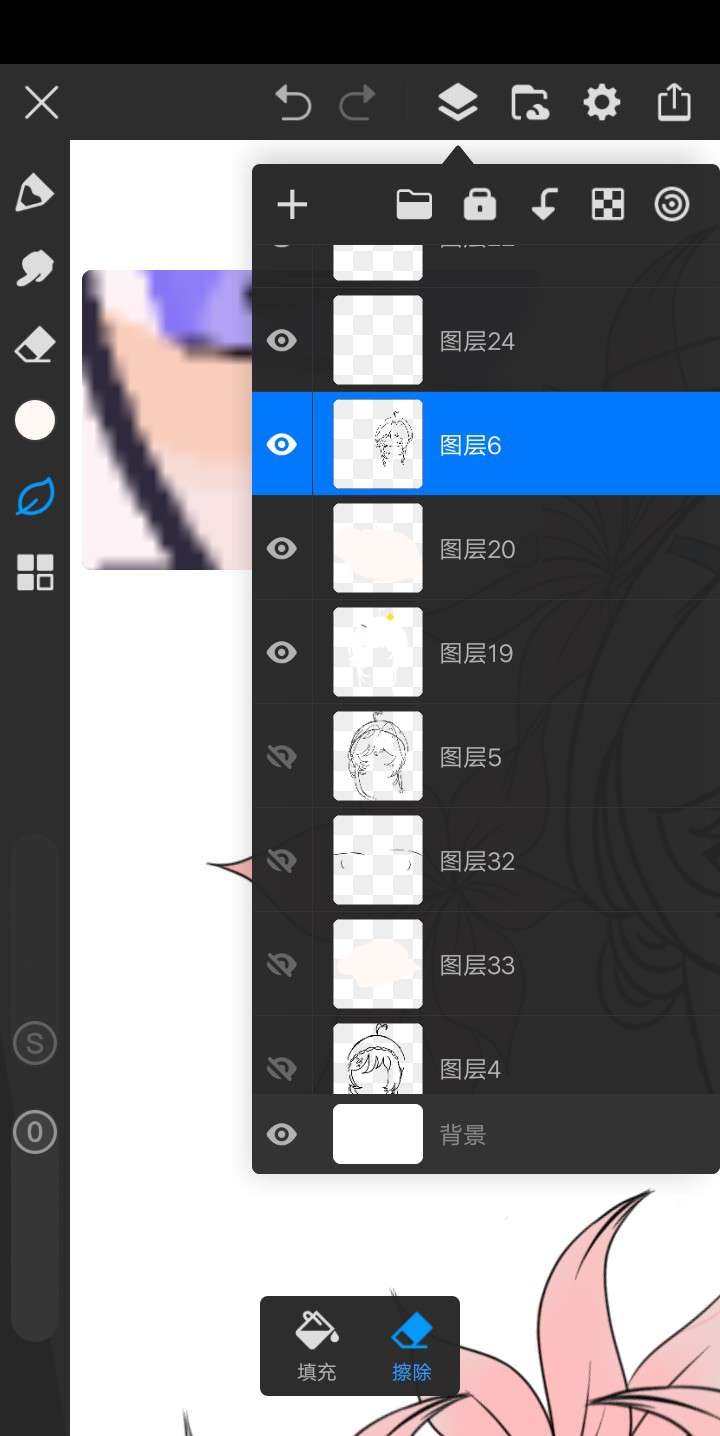Create a new layer folder
The height and width of the screenshot is (1436, 720).
point(414,205)
